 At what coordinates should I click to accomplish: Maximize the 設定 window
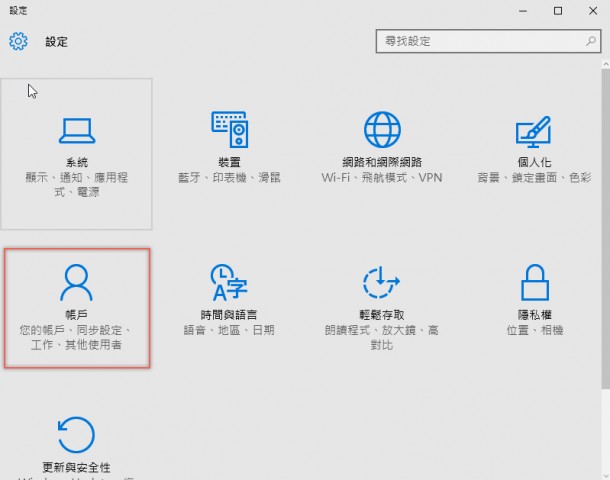(558, 11)
